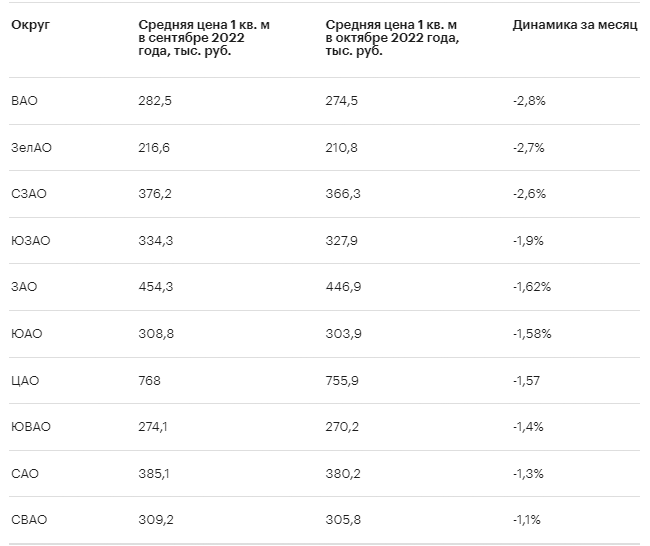Select the ЗелАО district cell
This screenshot has width=650, height=546.
pos(31,147)
